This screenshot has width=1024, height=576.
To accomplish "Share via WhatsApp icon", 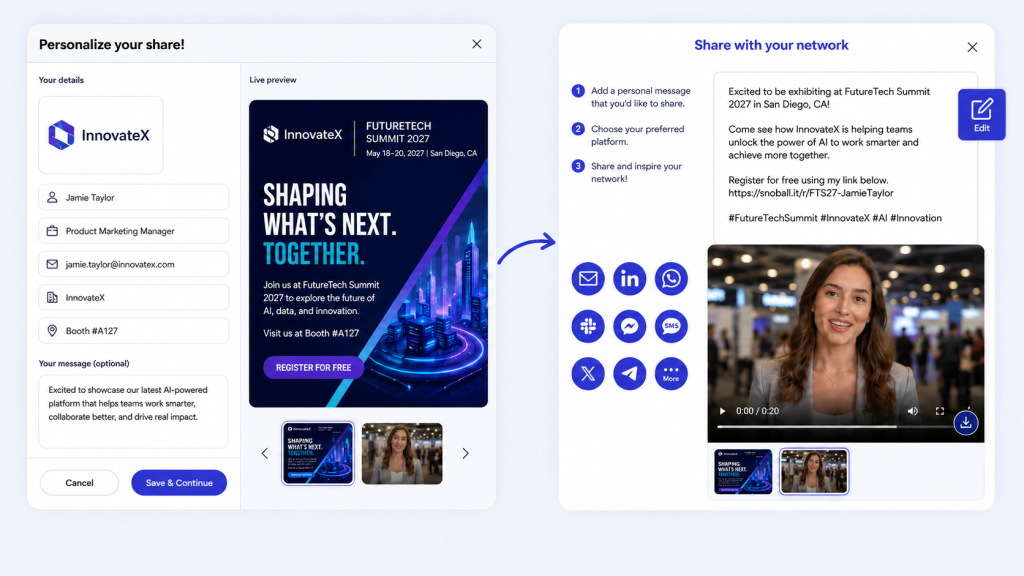I will 671,279.
